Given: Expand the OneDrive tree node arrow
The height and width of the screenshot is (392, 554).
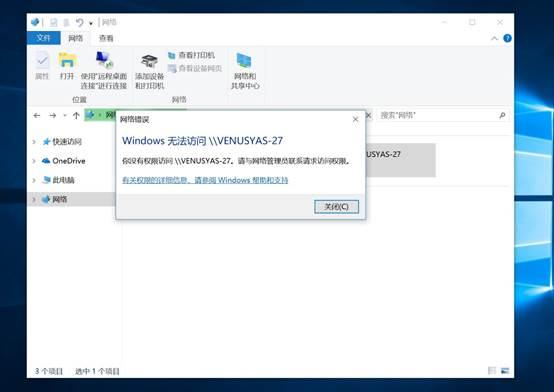Looking at the screenshot, I should pos(34,161).
